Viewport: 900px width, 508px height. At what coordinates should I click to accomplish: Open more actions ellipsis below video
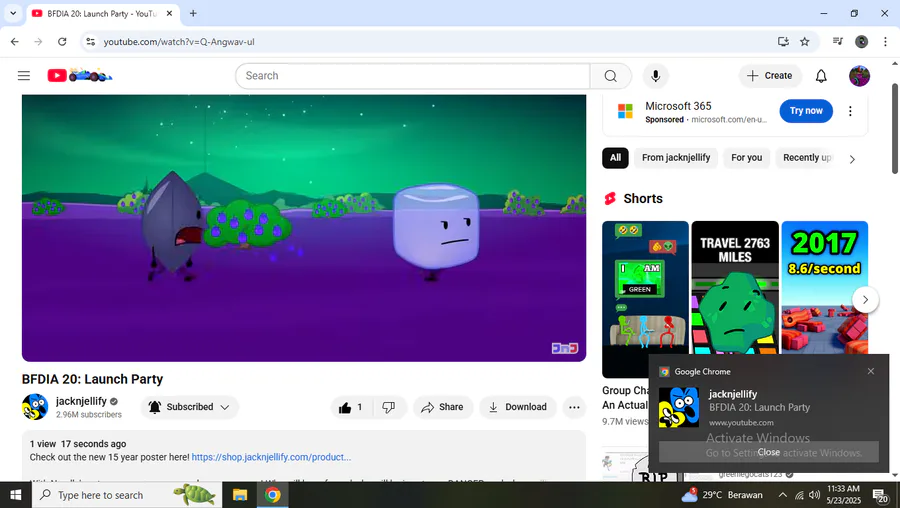[x=574, y=407]
